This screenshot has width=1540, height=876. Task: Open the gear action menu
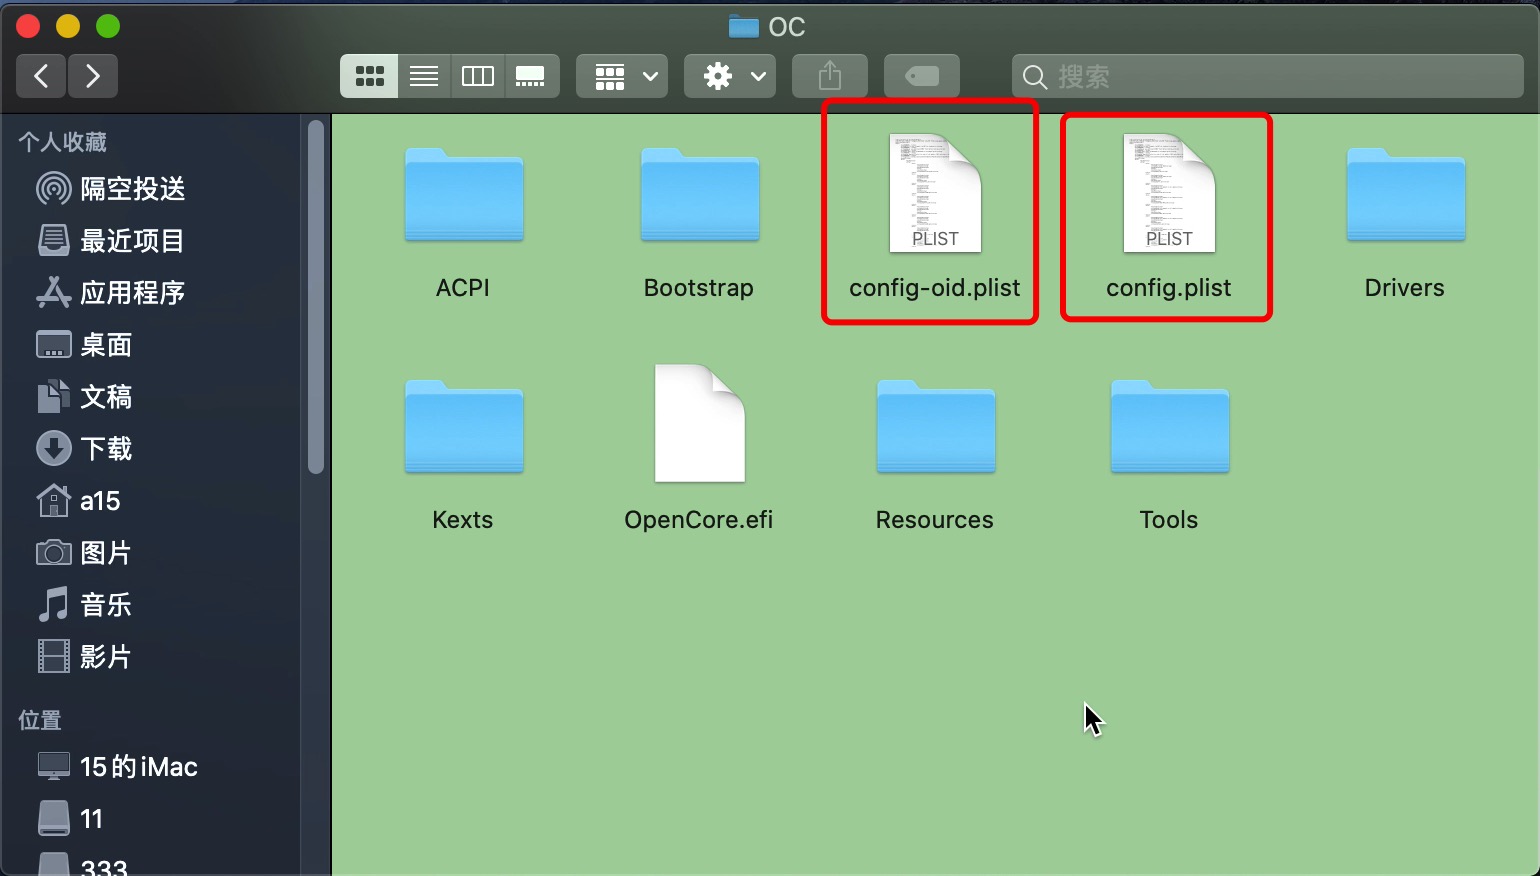click(x=730, y=76)
